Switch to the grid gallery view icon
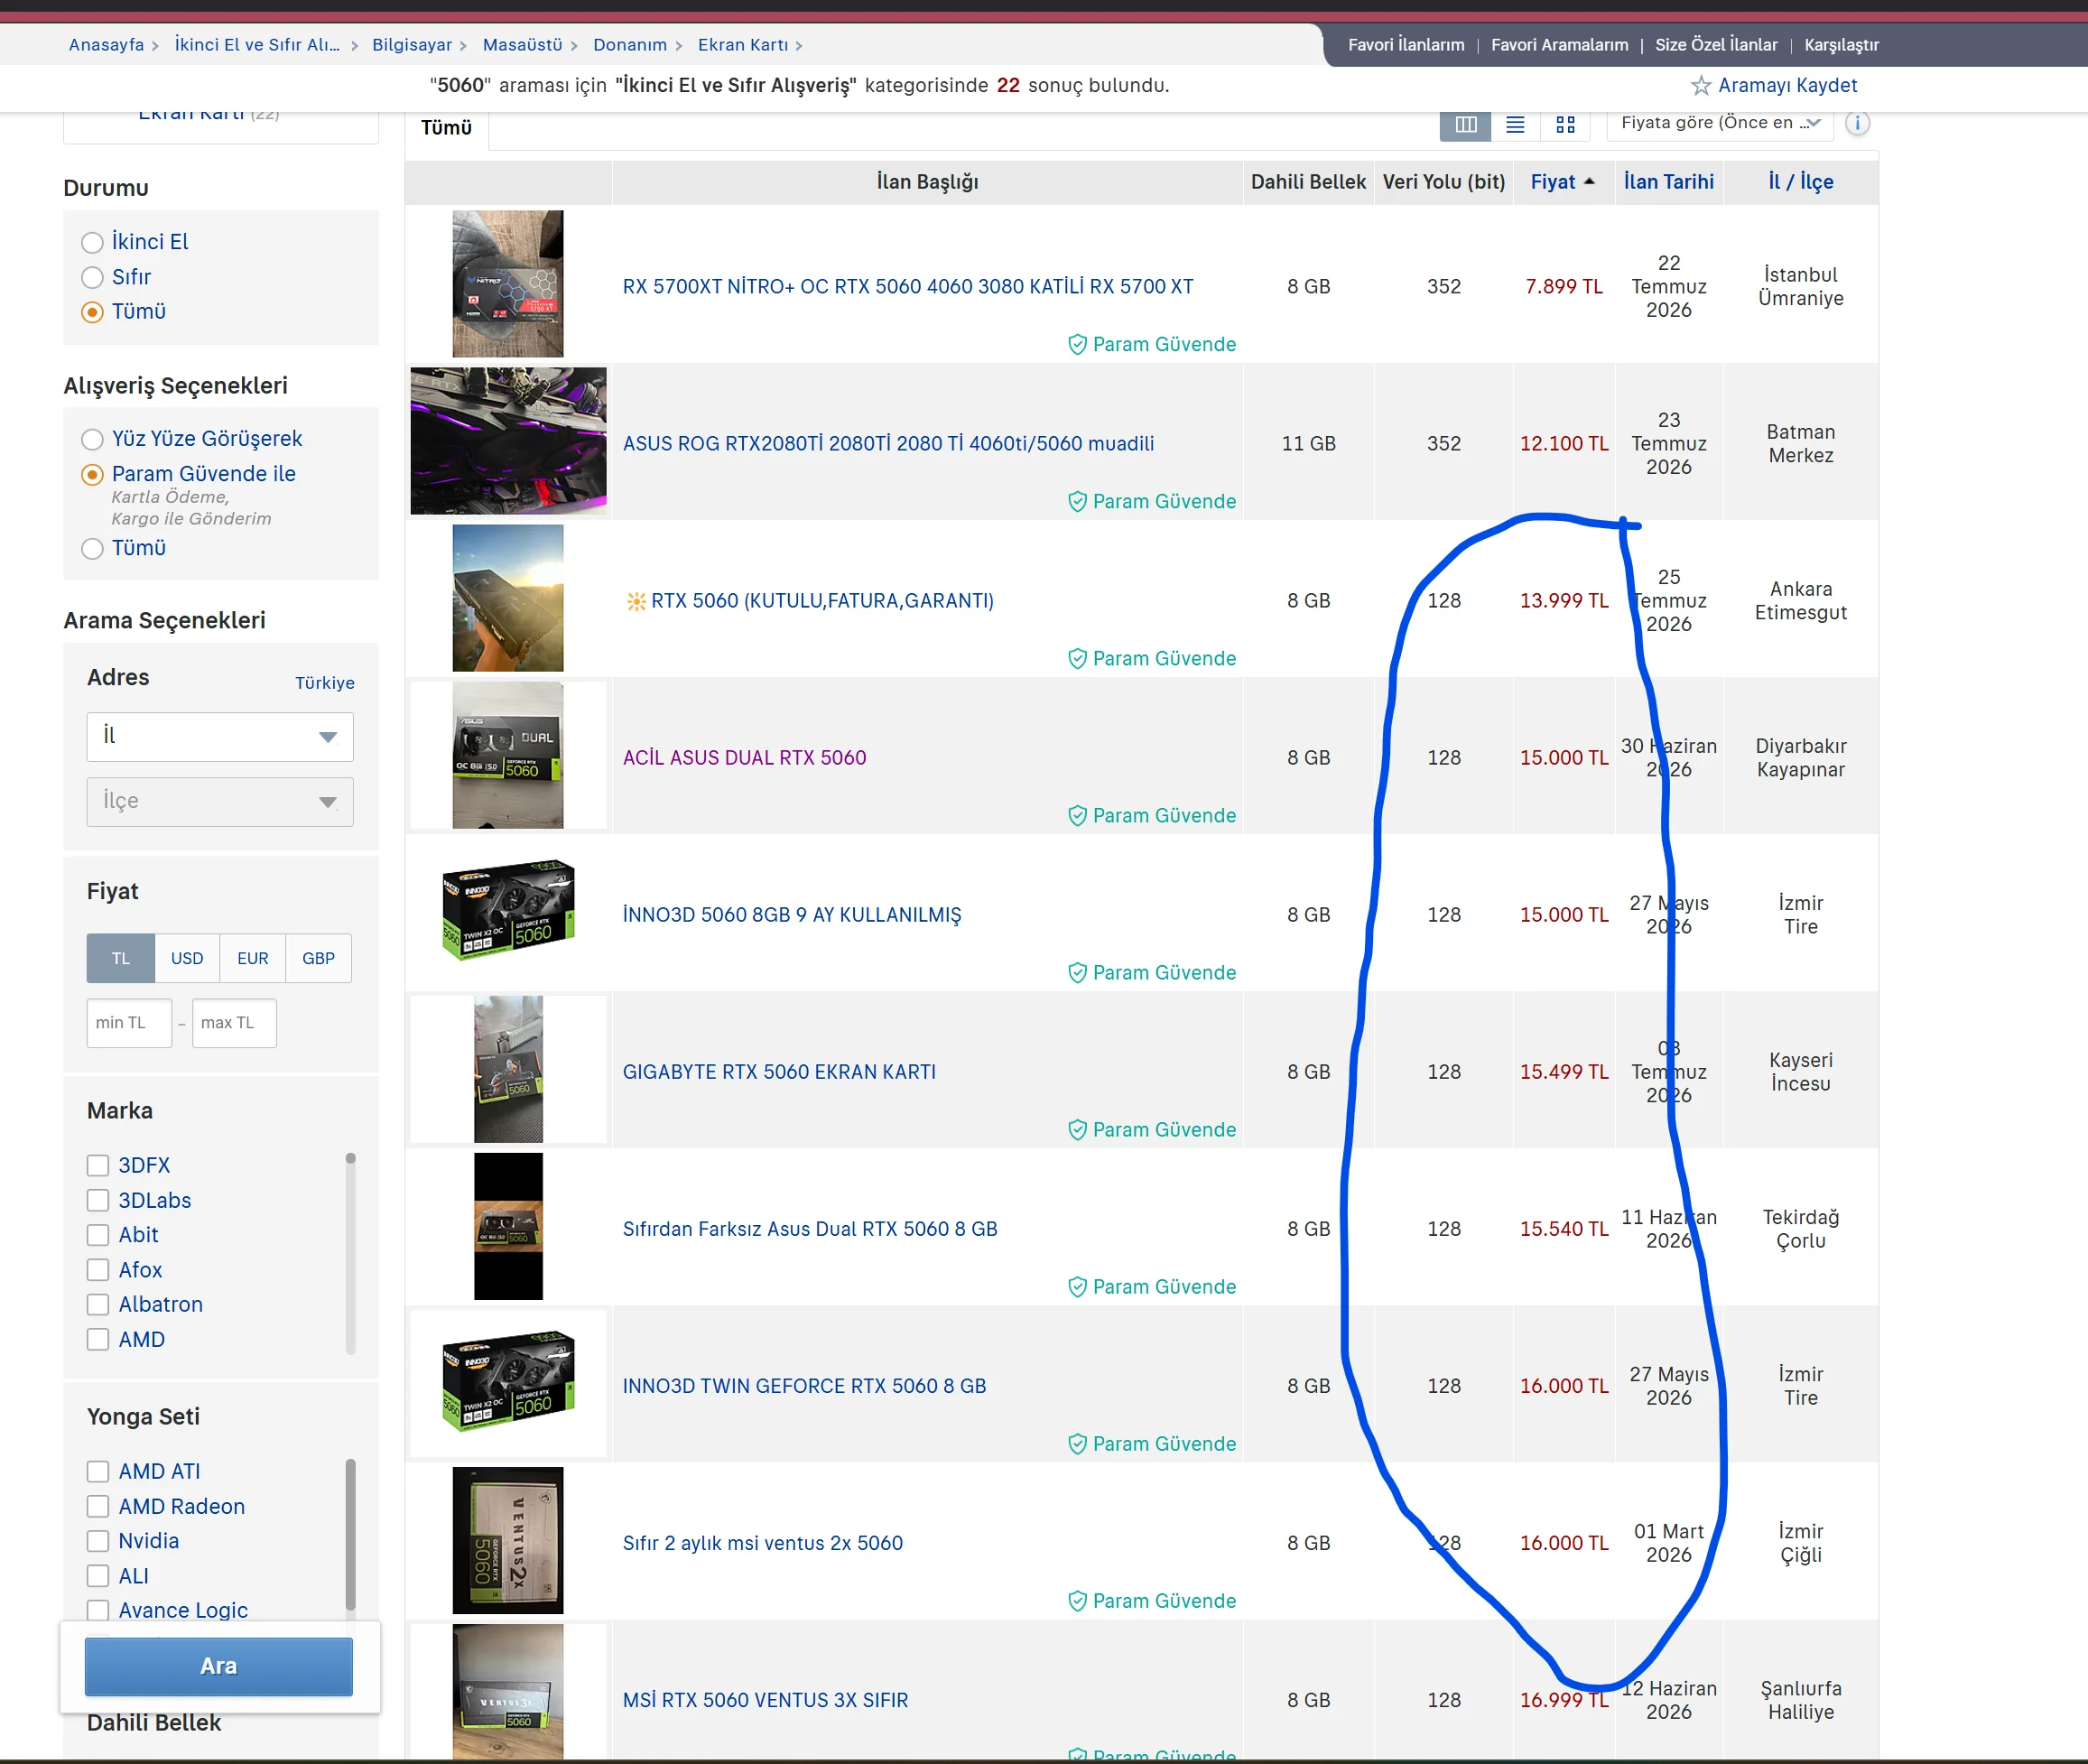The width and height of the screenshot is (2088, 1764). point(1565,124)
